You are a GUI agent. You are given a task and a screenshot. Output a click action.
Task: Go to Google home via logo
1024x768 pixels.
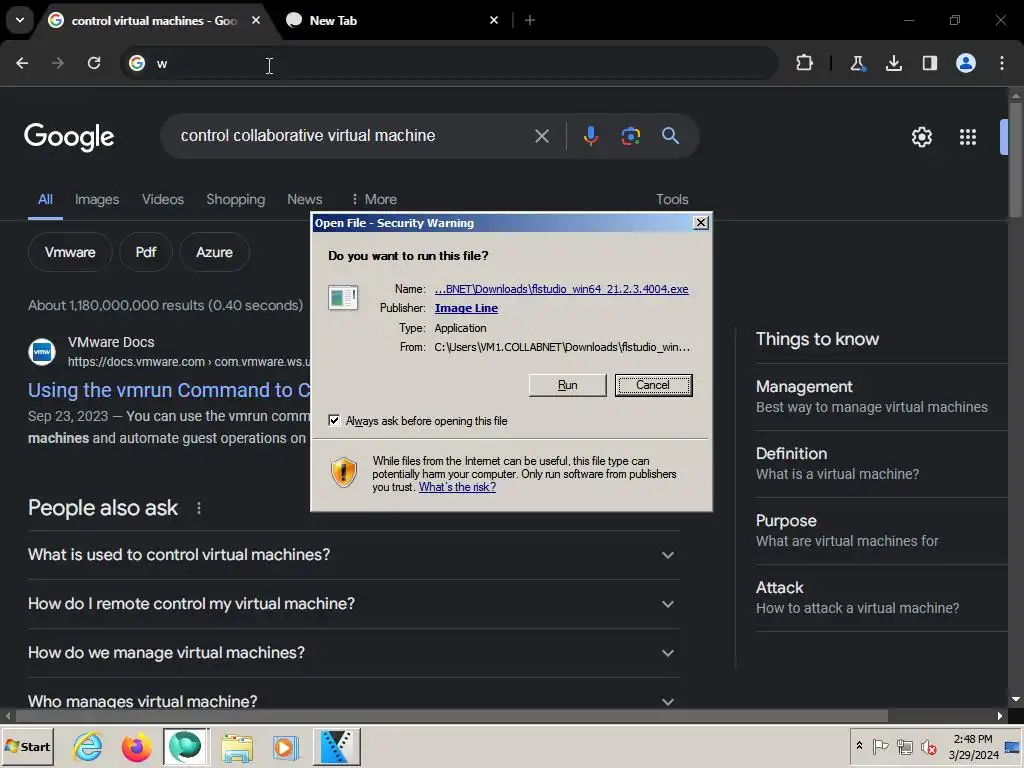click(69, 137)
